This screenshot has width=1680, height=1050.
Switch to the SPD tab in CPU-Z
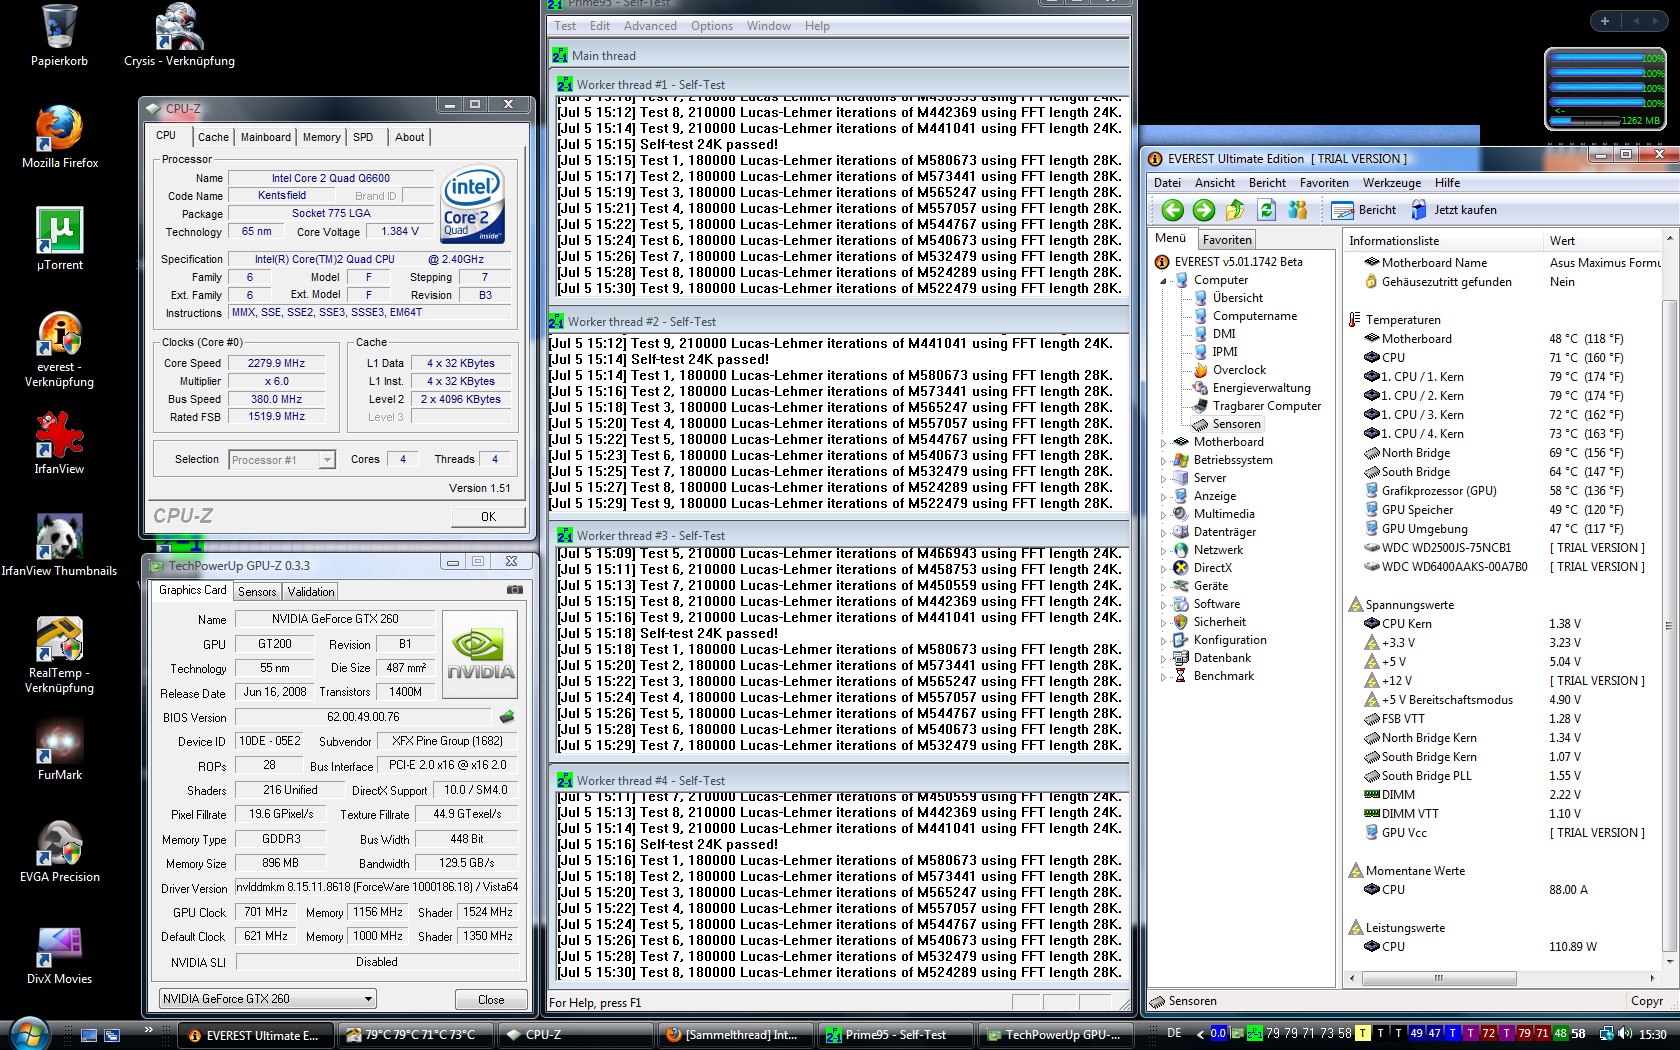coord(363,137)
